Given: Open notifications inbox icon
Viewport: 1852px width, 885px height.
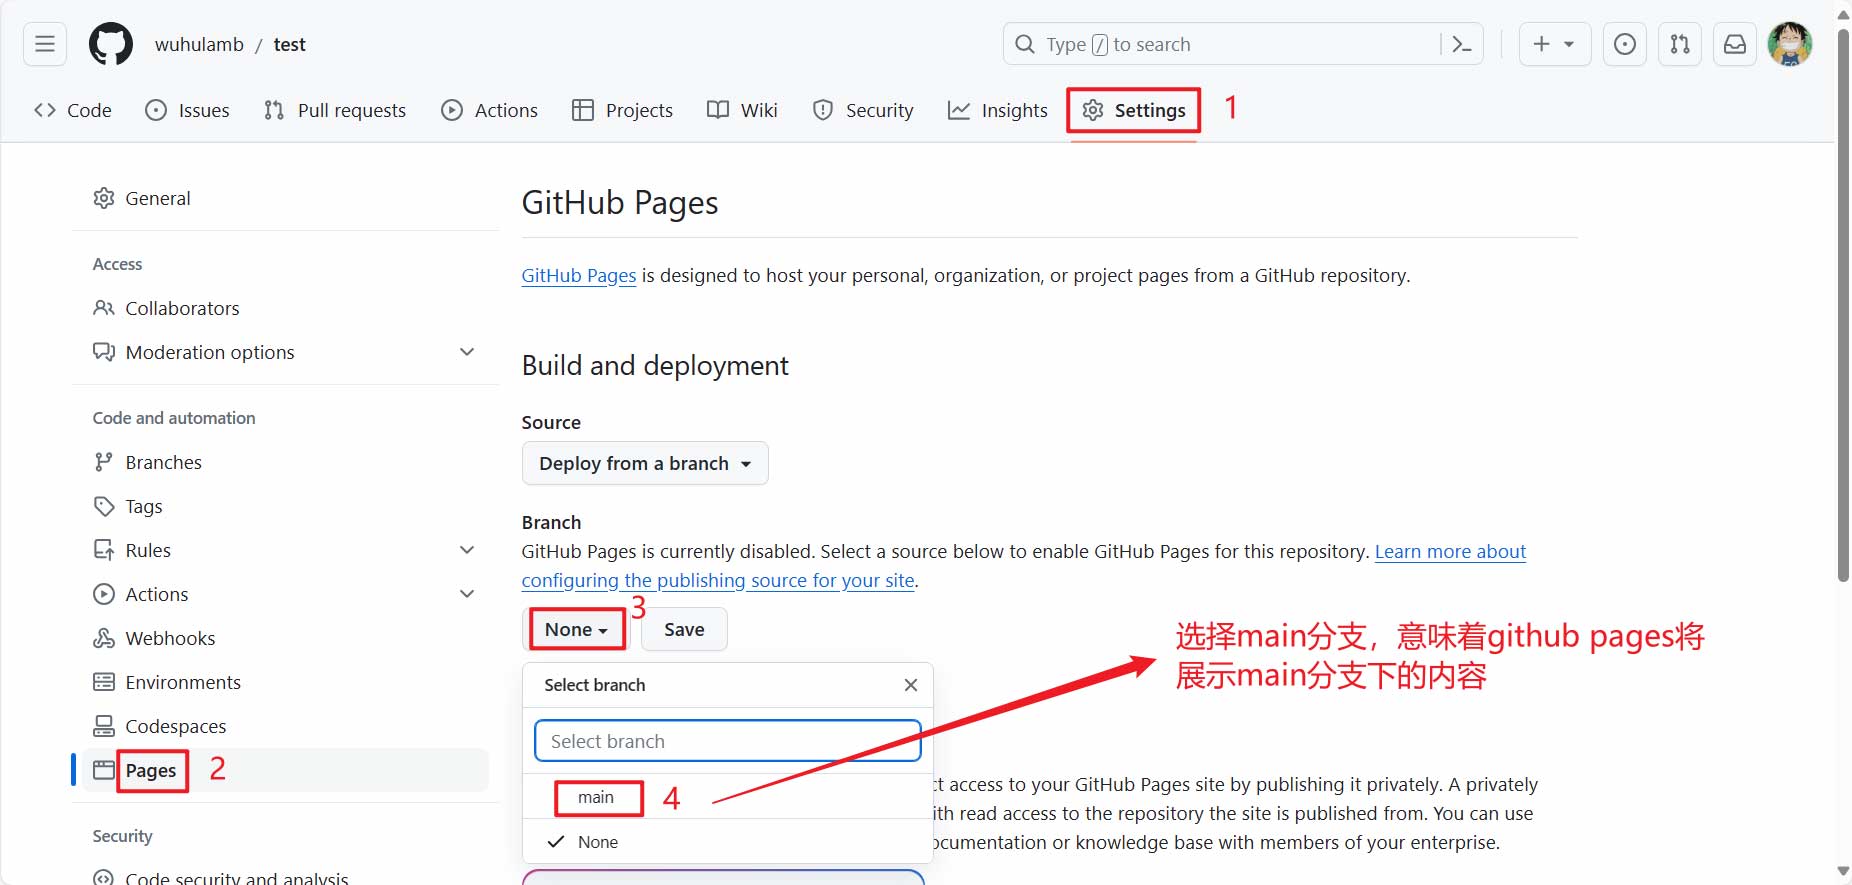Looking at the screenshot, I should coord(1735,44).
